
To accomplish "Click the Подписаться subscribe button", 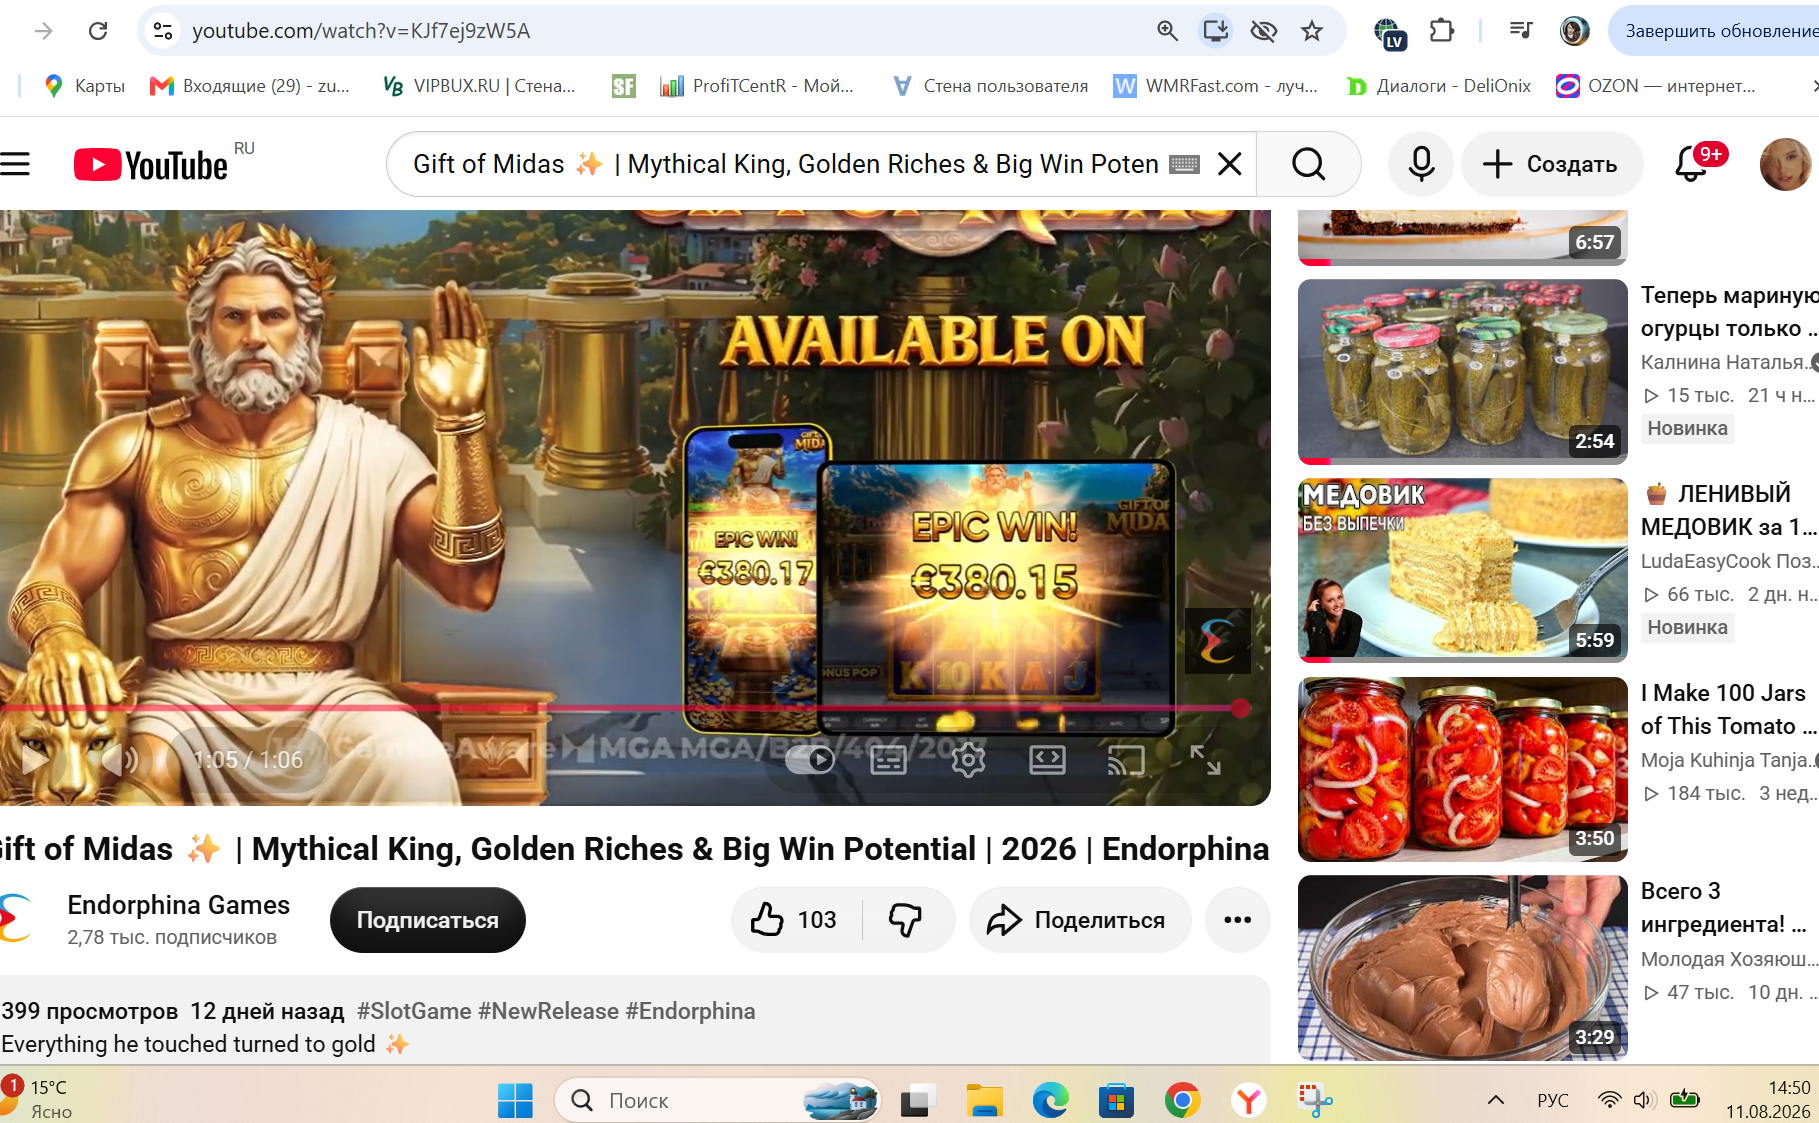I will (428, 920).
